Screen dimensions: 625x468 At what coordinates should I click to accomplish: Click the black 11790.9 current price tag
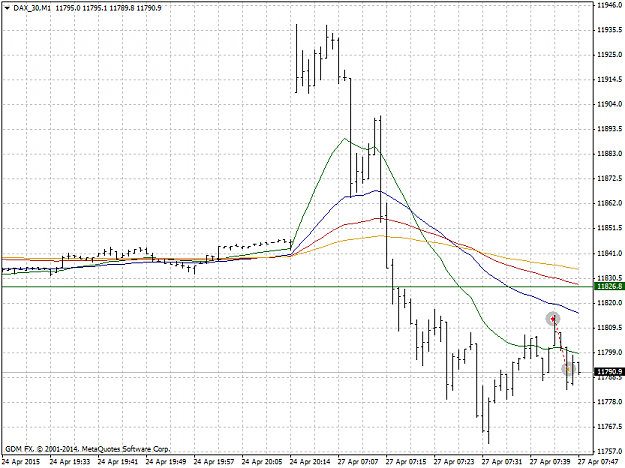[609, 372]
